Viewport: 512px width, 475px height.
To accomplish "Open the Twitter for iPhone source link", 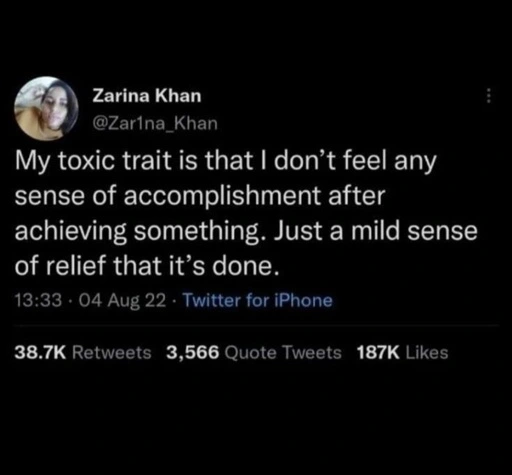I will [258, 300].
